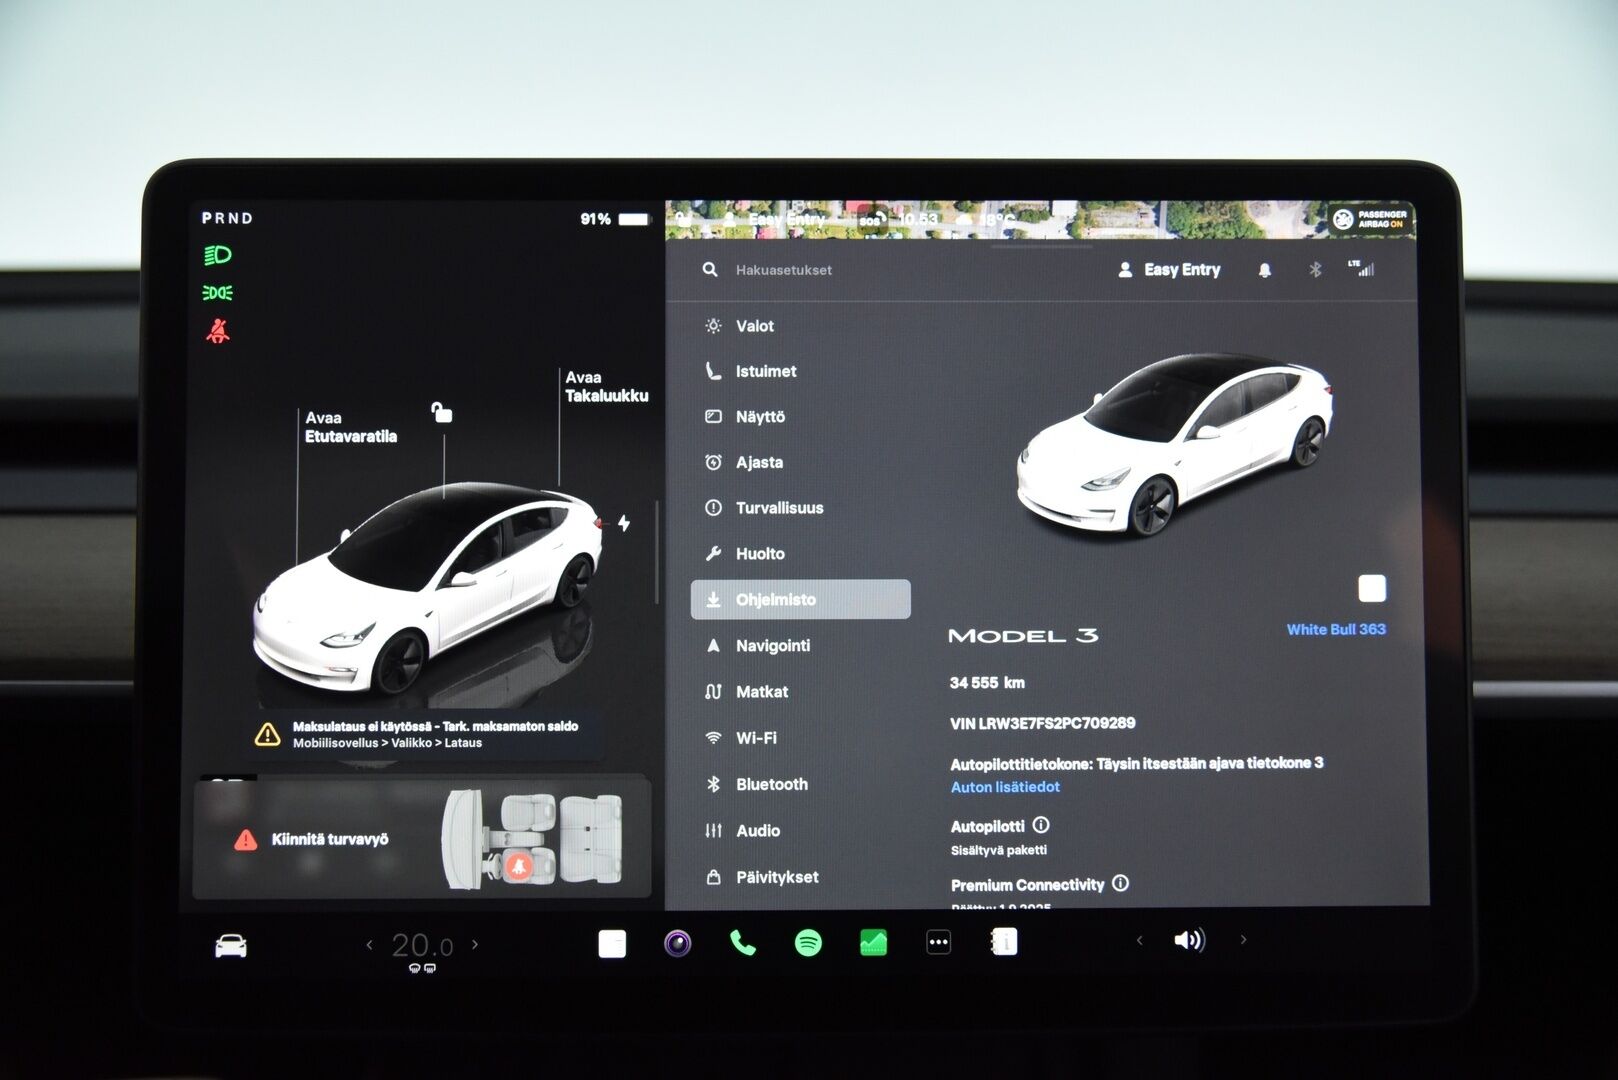Open the Päivitykset upgrades menu
This screenshot has height=1080, width=1618.
762,877
